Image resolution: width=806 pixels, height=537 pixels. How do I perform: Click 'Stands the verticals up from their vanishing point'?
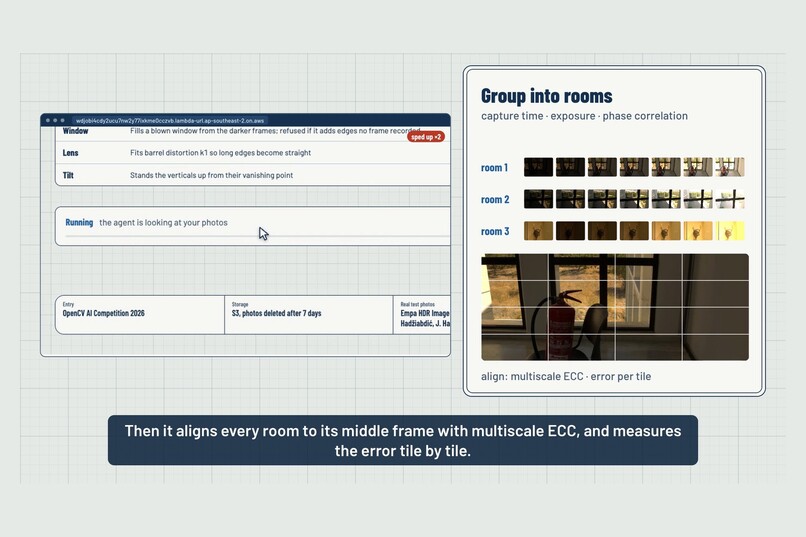[x=211, y=175]
